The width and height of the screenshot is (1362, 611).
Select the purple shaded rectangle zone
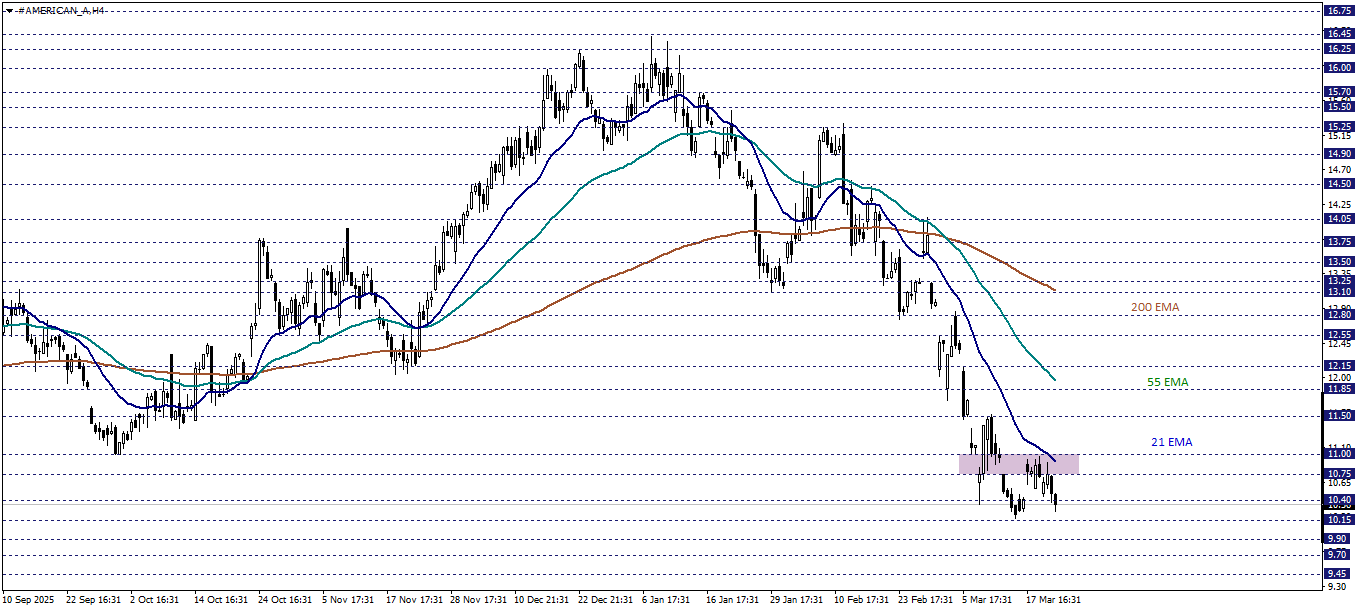1018,463
